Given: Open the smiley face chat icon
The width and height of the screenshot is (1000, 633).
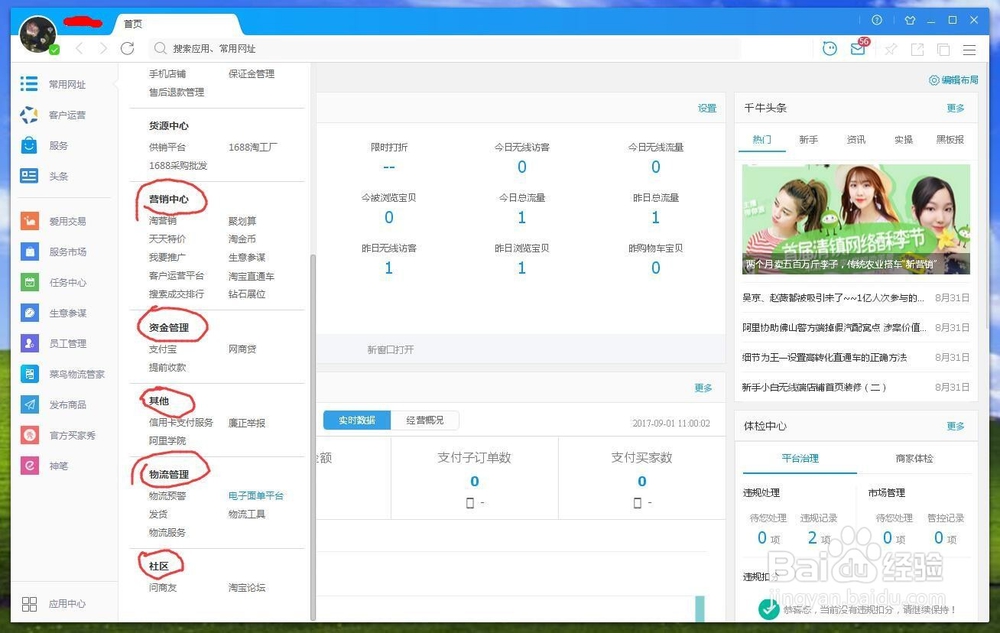Looking at the screenshot, I should pos(830,48).
